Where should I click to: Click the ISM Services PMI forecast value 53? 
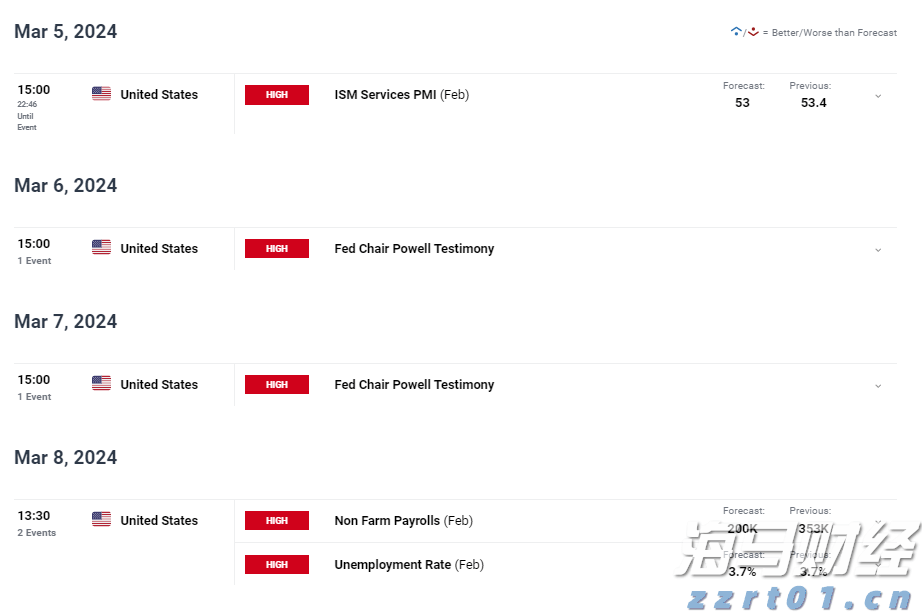click(x=742, y=103)
